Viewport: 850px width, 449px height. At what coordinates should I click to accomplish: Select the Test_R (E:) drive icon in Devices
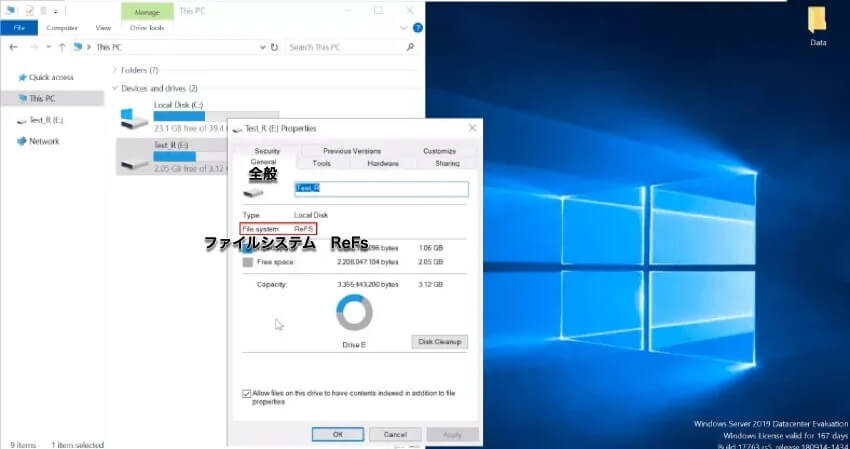133,162
